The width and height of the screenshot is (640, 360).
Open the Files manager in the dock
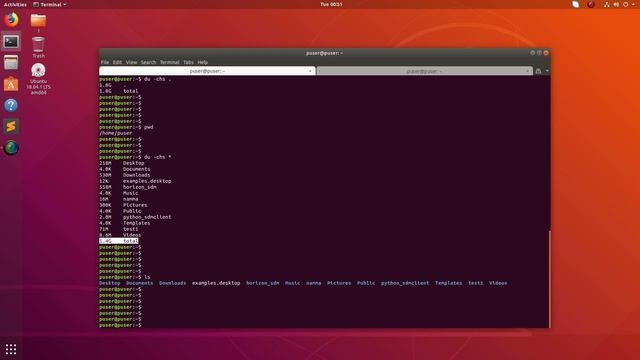(11, 62)
